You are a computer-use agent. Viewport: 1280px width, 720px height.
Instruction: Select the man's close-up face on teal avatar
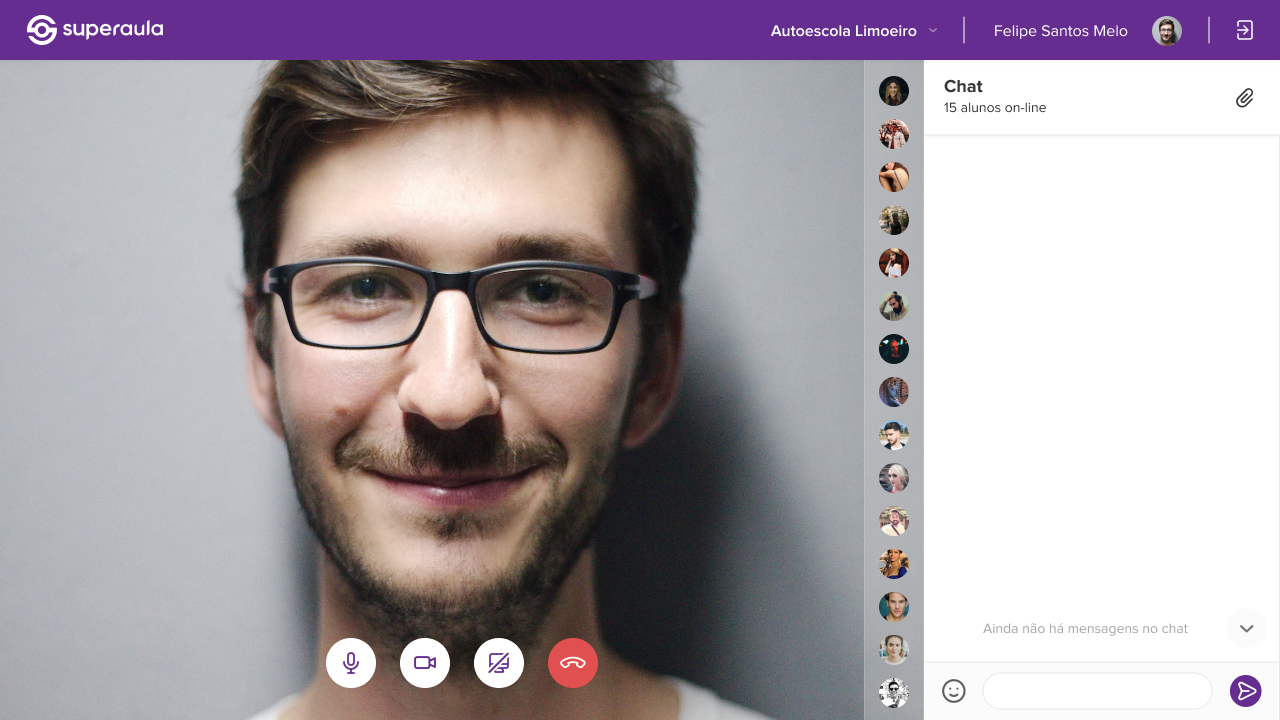pyautogui.click(x=894, y=607)
